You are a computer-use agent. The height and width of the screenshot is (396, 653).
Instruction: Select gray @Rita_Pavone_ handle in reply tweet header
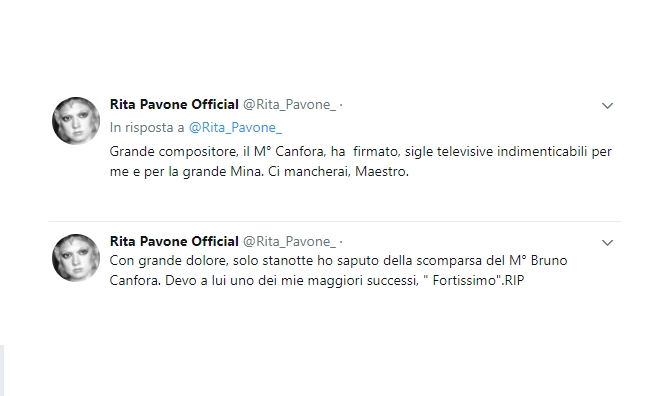click(289, 105)
